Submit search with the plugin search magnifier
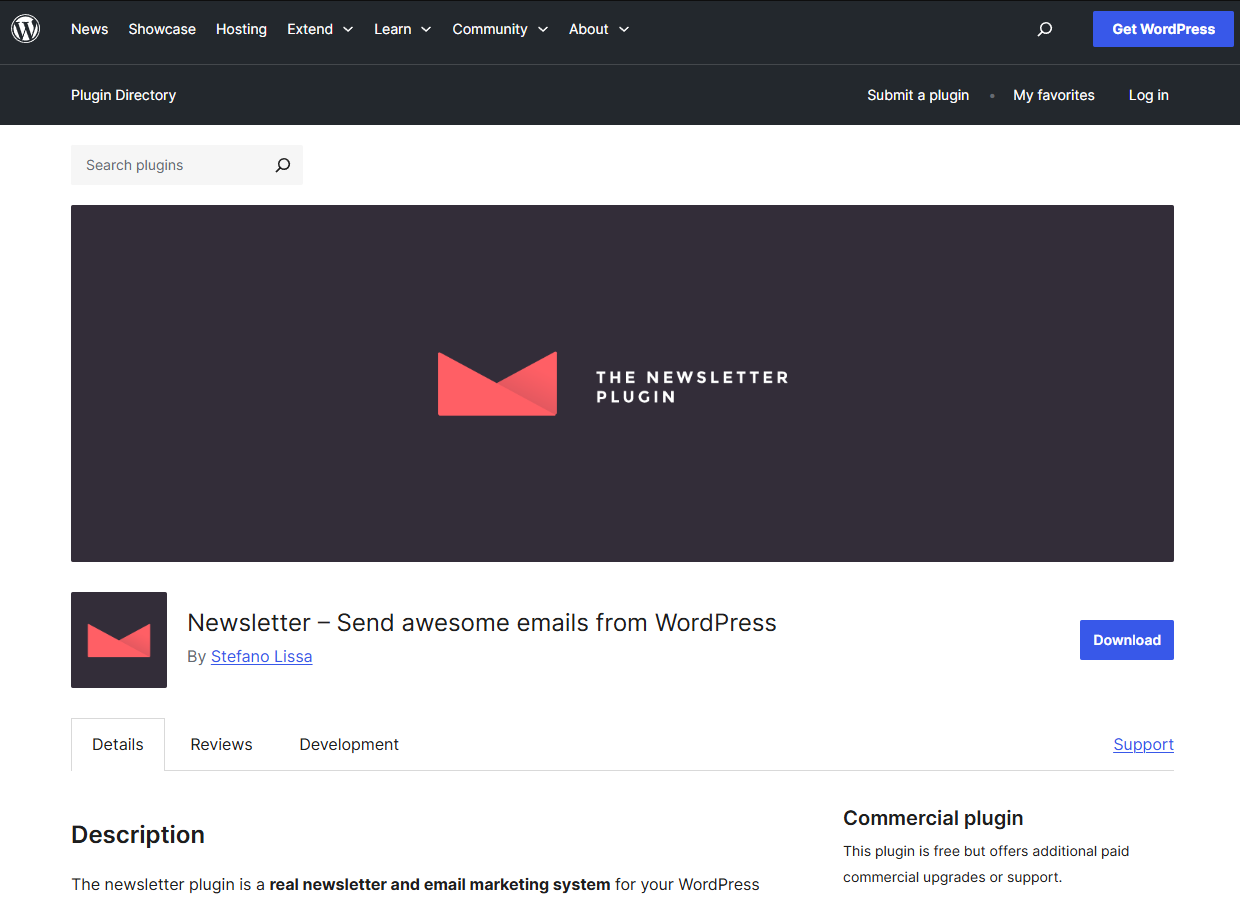Viewport: 1240px width, 901px height. click(283, 165)
